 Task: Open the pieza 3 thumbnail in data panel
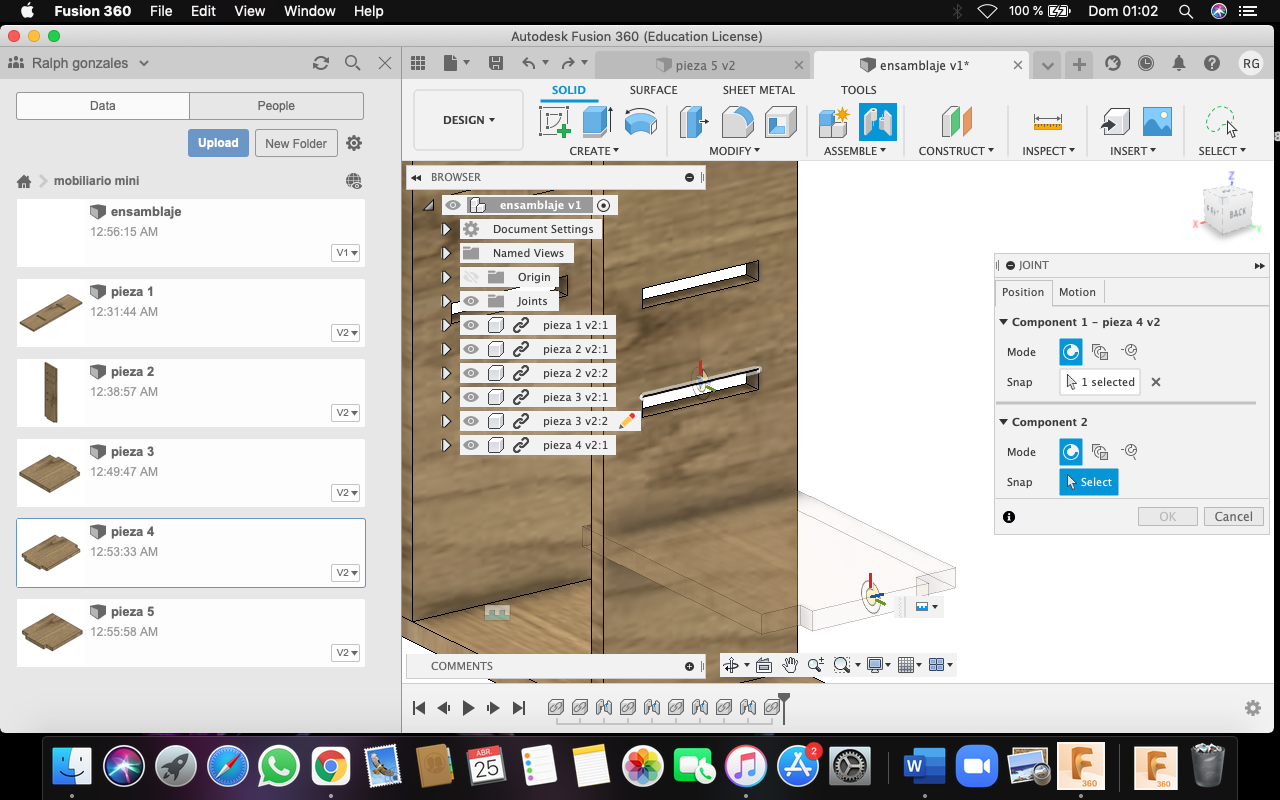coord(50,473)
